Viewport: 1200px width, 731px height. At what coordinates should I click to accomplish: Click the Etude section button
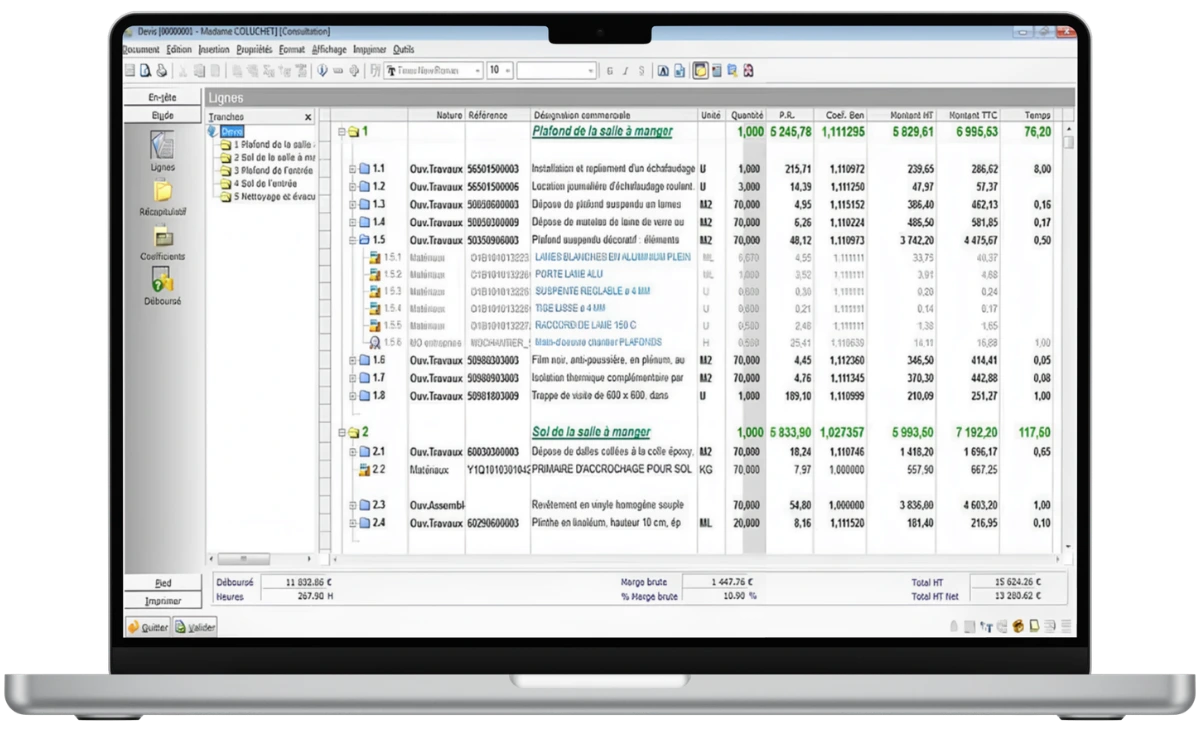point(162,116)
